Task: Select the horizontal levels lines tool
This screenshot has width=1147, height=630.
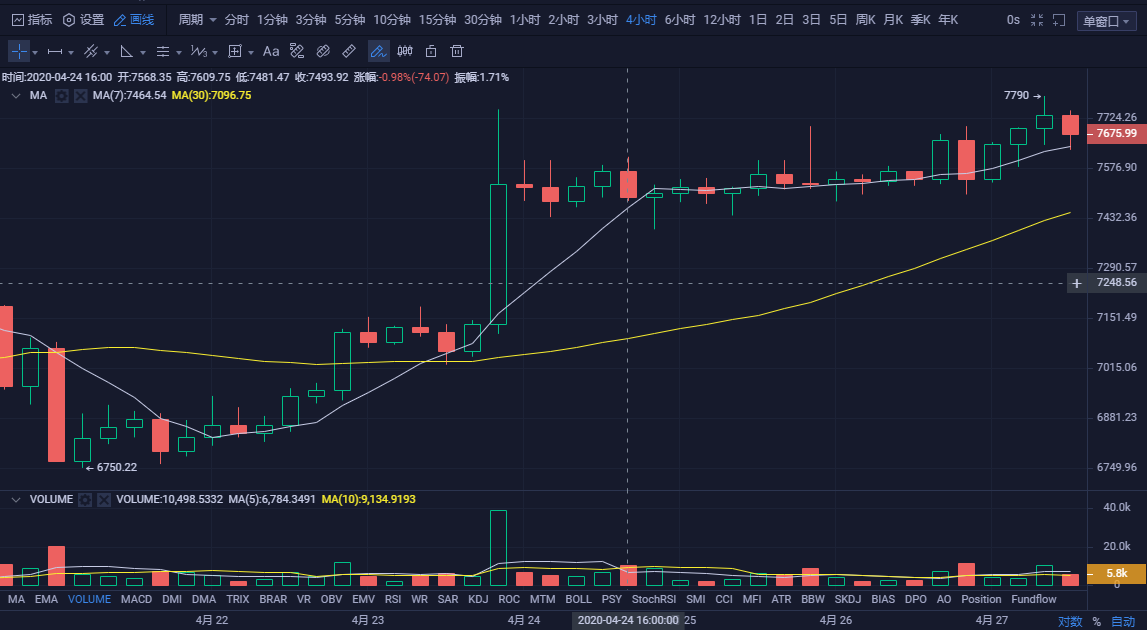Action: [x=162, y=51]
